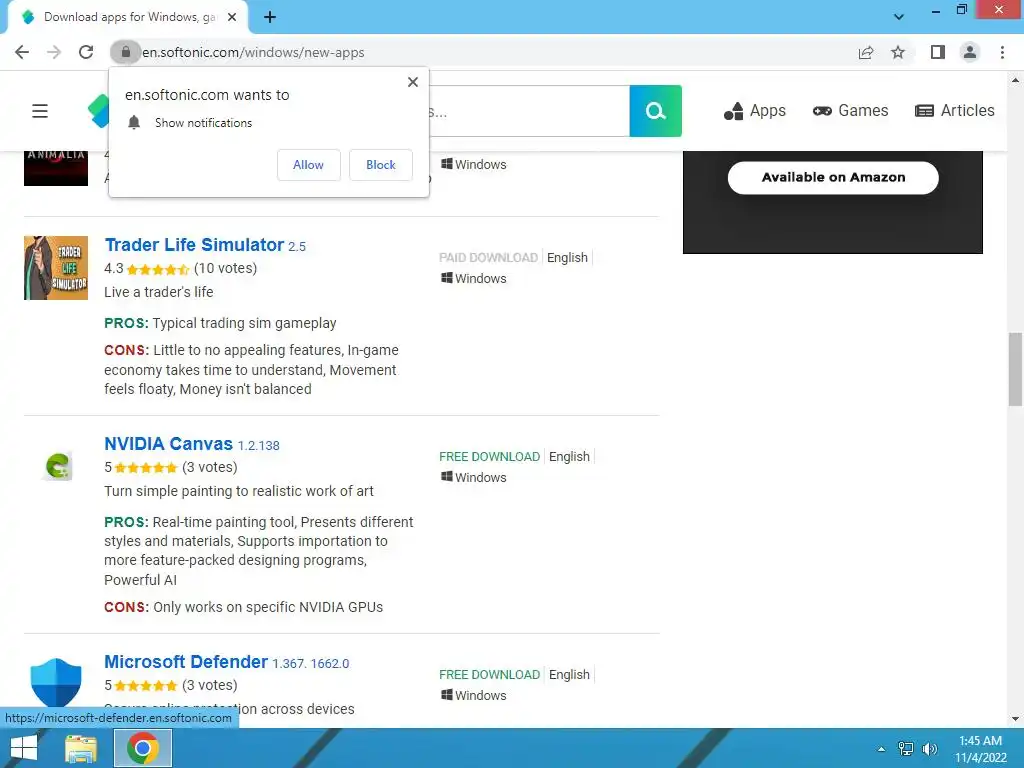Open File Explorer from taskbar
Viewport: 1024px width, 768px height.
click(81, 748)
